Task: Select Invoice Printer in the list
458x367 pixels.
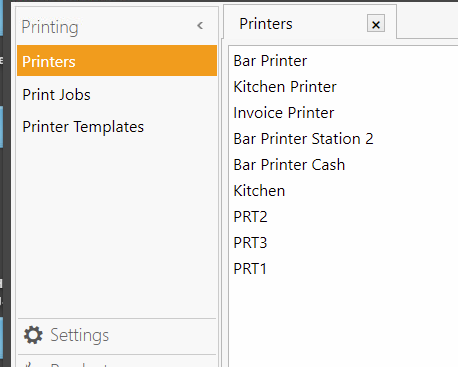Action: 284,113
